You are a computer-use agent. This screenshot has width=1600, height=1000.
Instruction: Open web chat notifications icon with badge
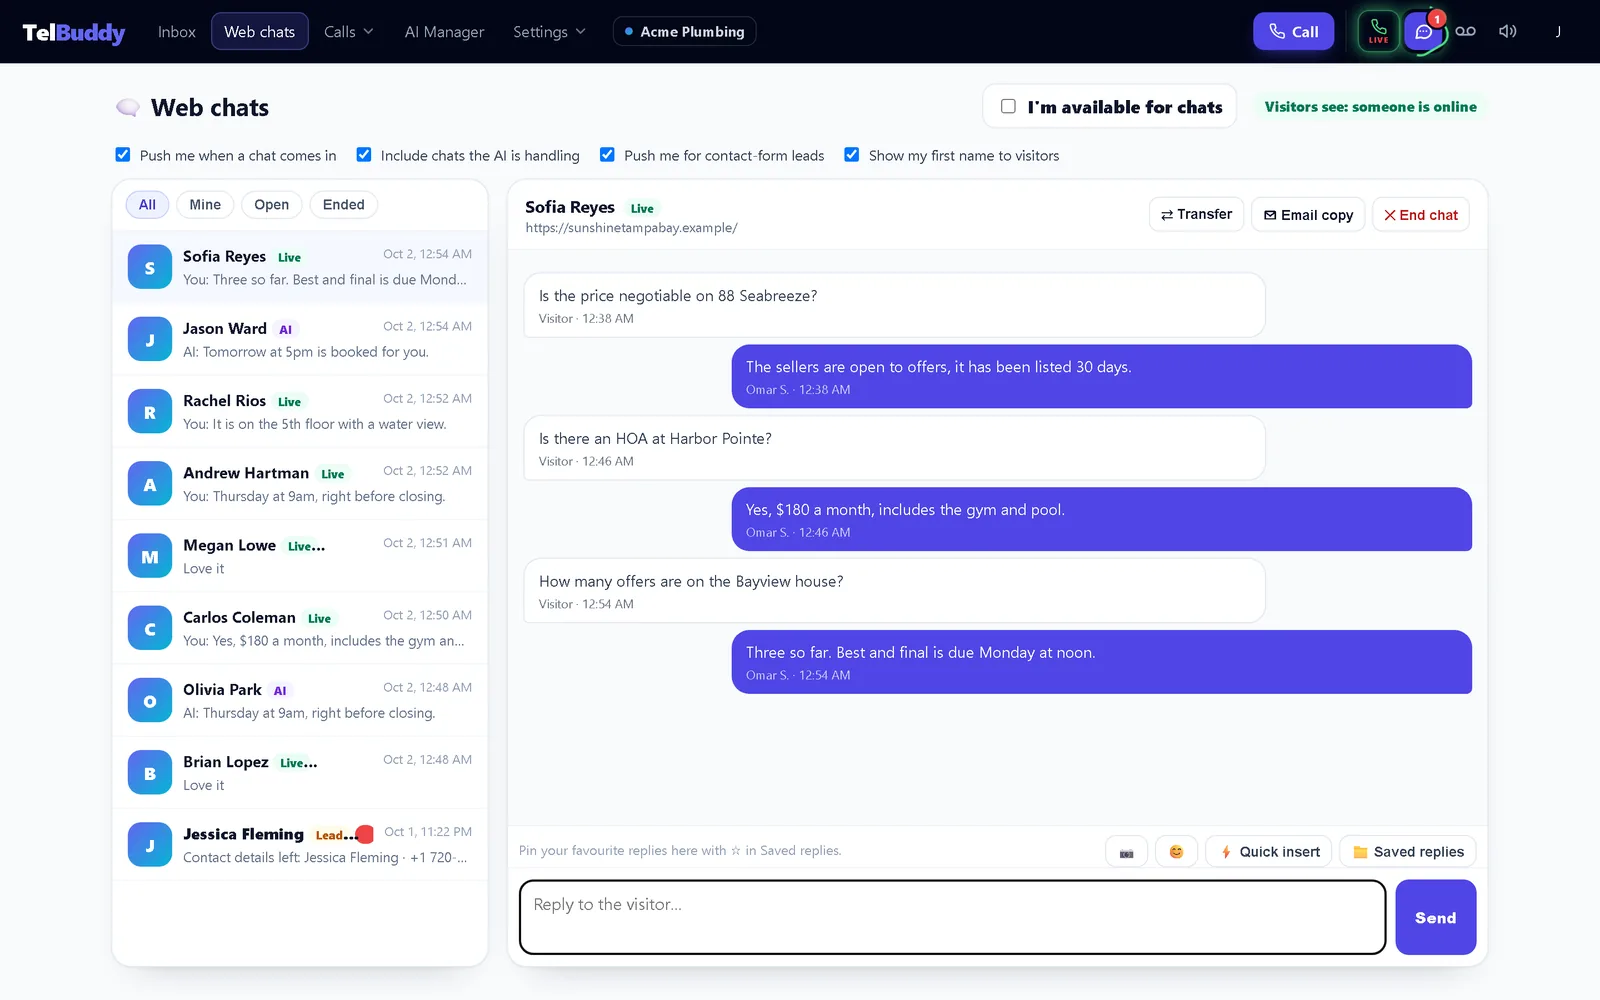tap(1424, 31)
